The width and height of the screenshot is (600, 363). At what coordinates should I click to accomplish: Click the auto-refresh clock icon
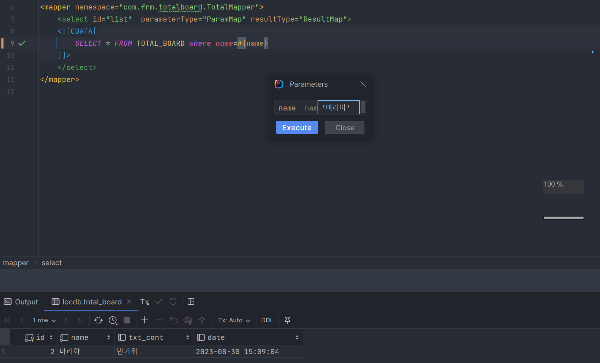113,320
